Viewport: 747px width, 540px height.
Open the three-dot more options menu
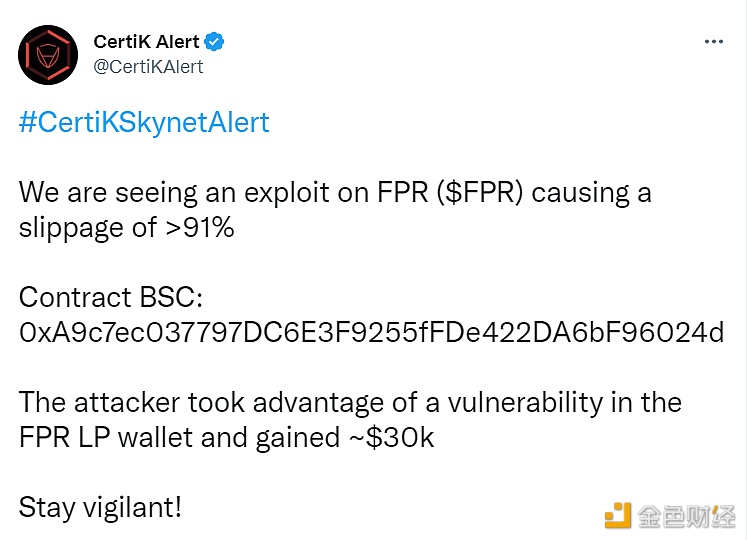coord(714,42)
